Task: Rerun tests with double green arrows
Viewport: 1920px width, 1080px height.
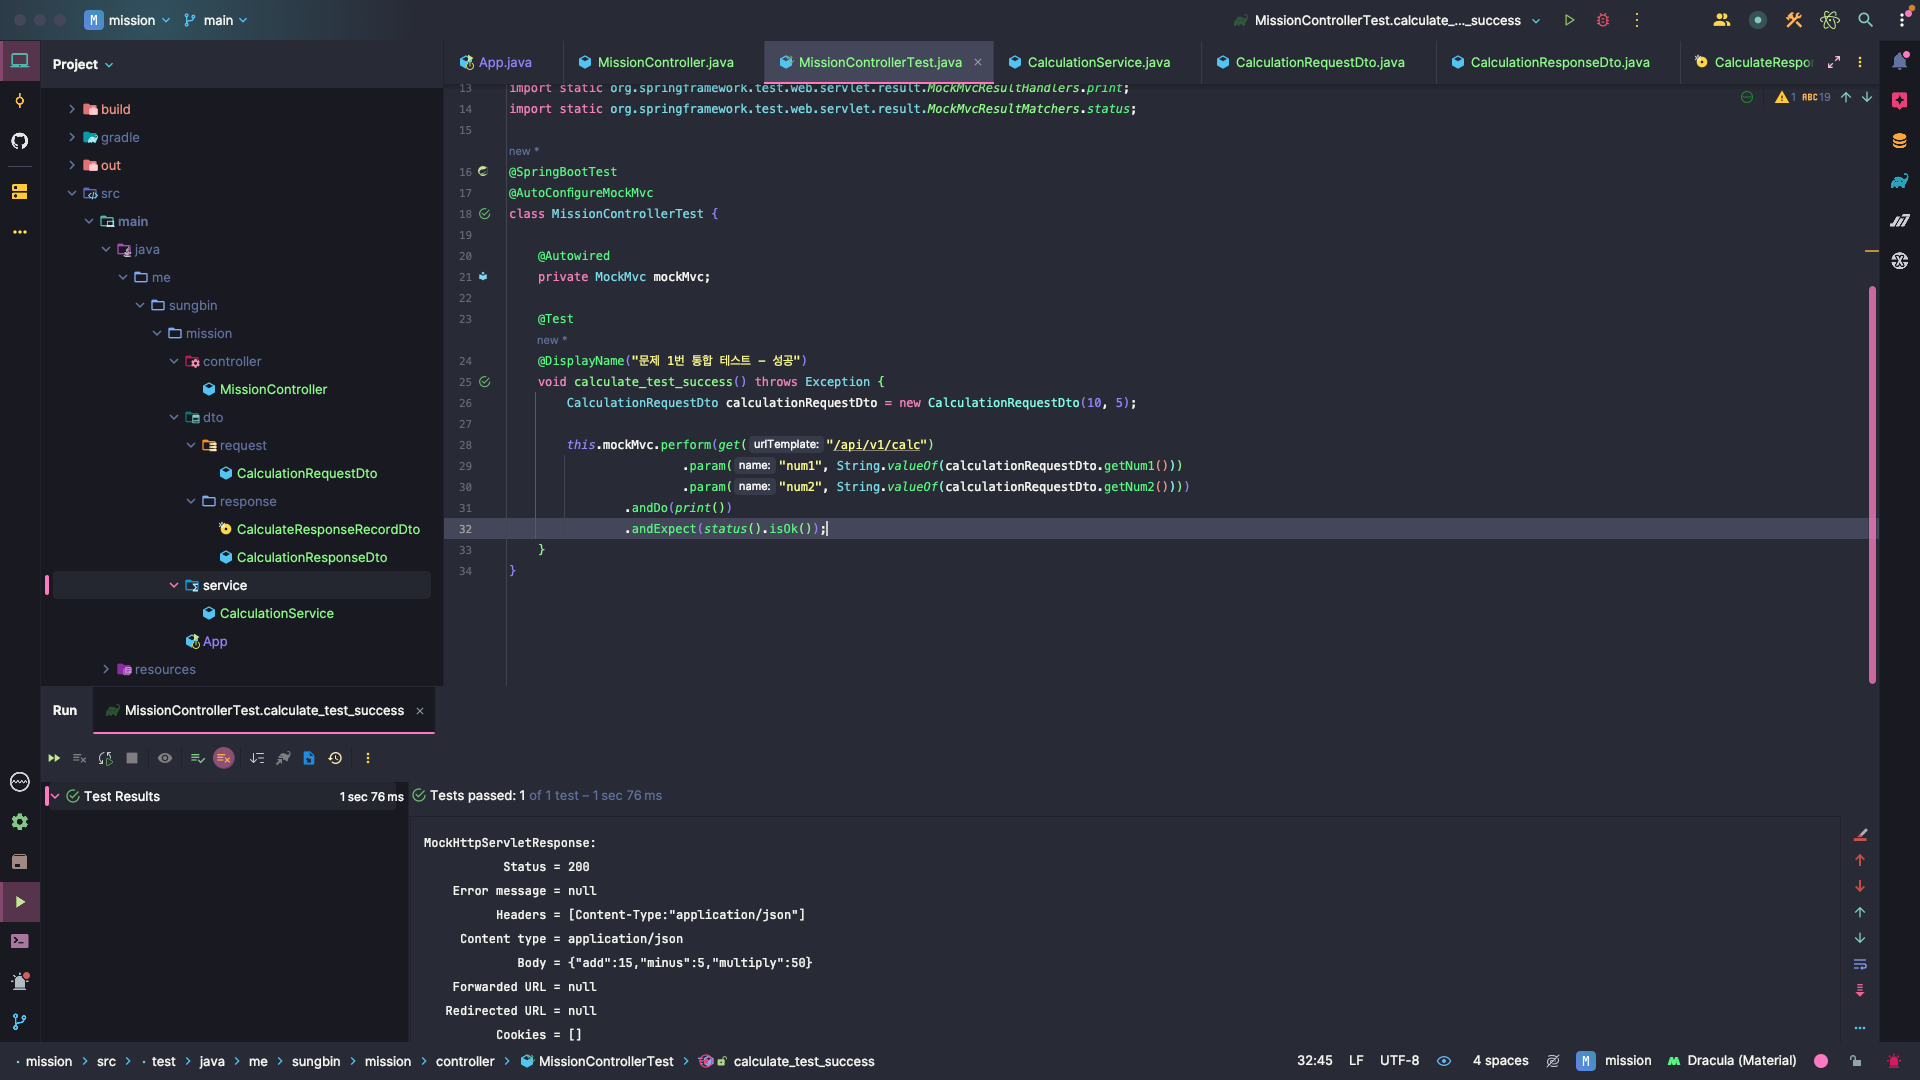Action: coord(54,758)
